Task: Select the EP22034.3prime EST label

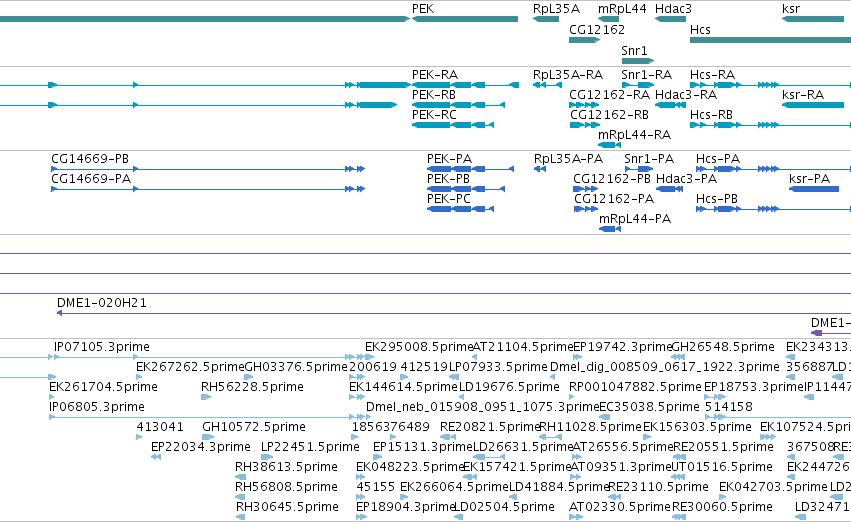Action: [201, 447]
